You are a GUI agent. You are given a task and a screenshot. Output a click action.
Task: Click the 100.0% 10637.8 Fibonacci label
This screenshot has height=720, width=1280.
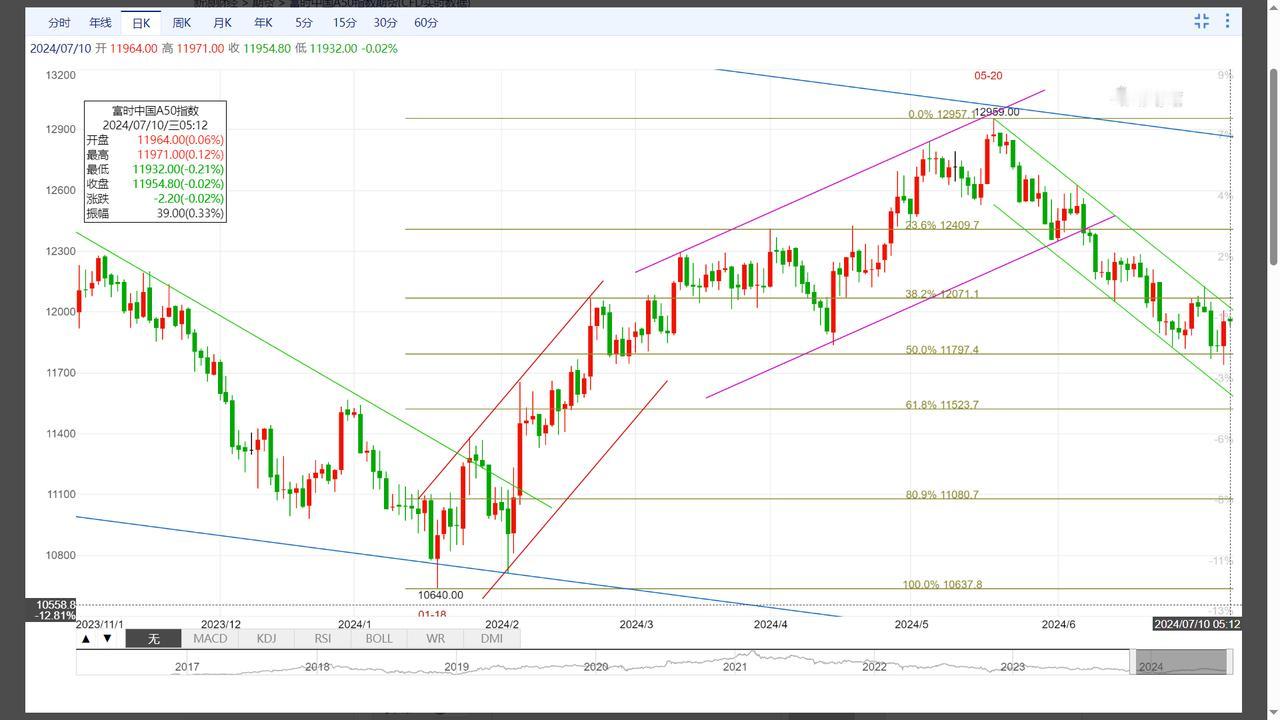pos(942,585)
